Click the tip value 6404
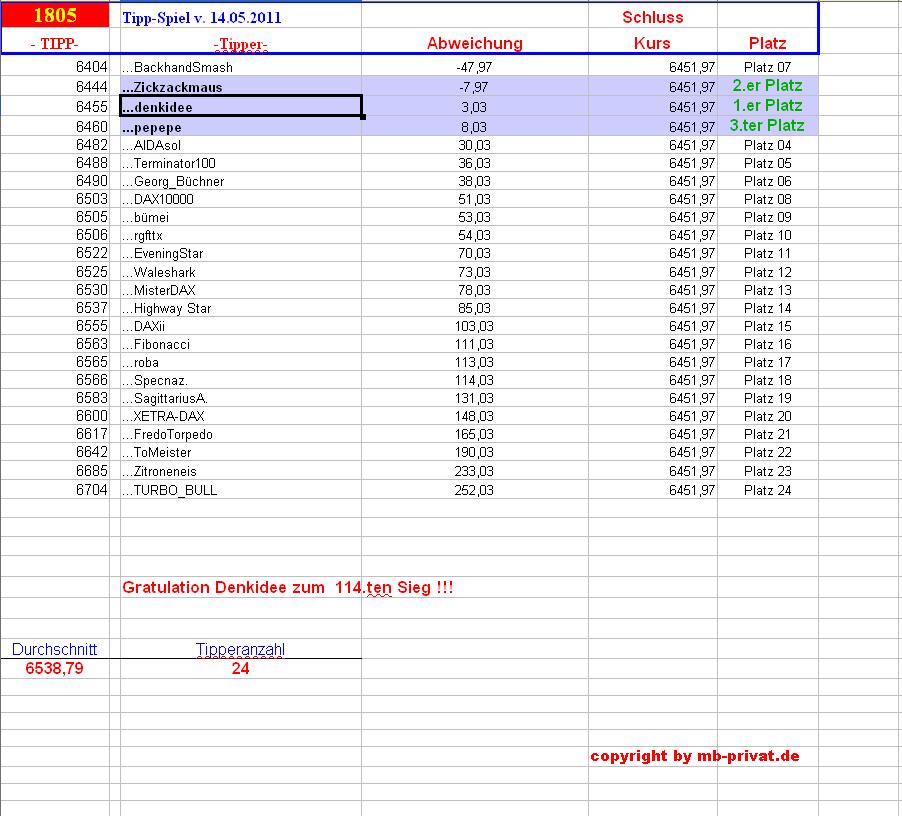Image resolution: width=902 pixels, height=816 pixels. click(x=91, y=67)
